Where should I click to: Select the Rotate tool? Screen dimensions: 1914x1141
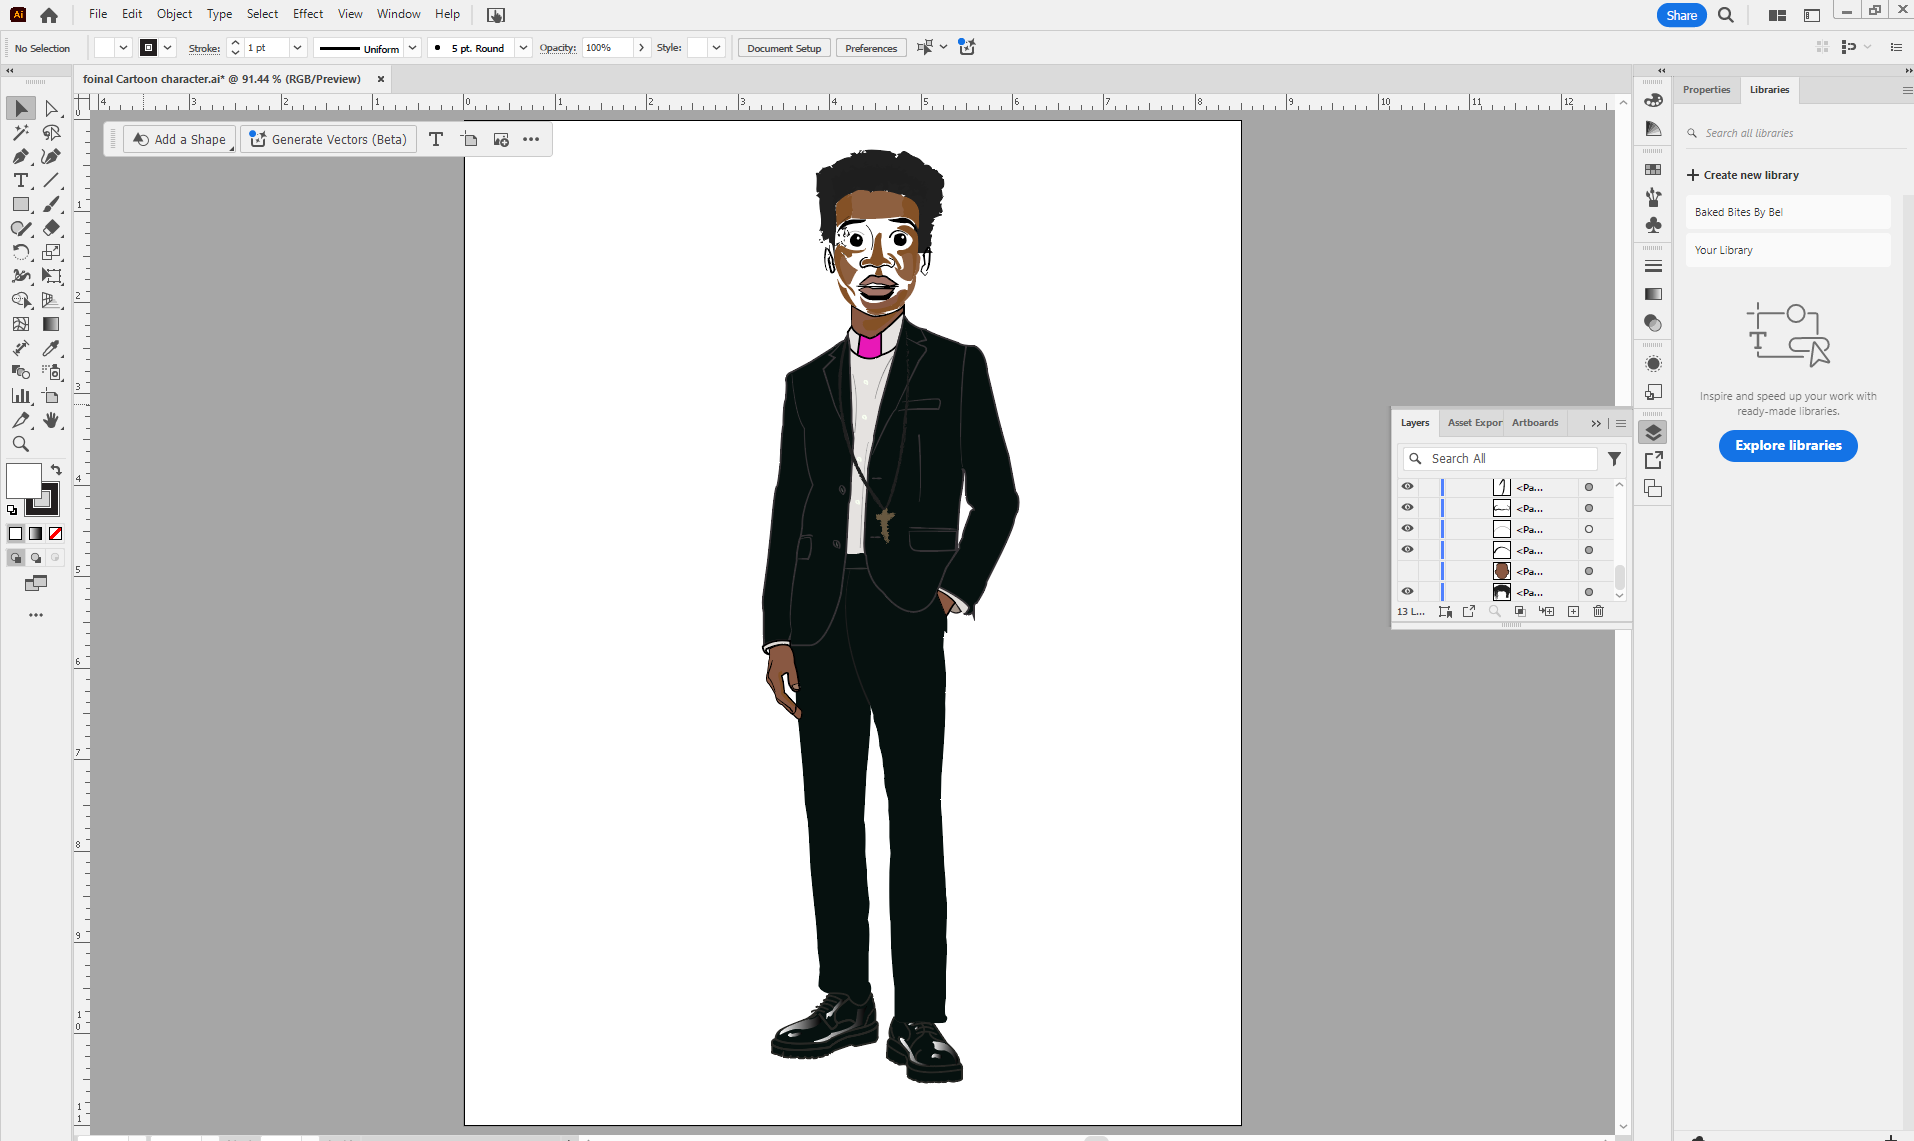(20, 252)
